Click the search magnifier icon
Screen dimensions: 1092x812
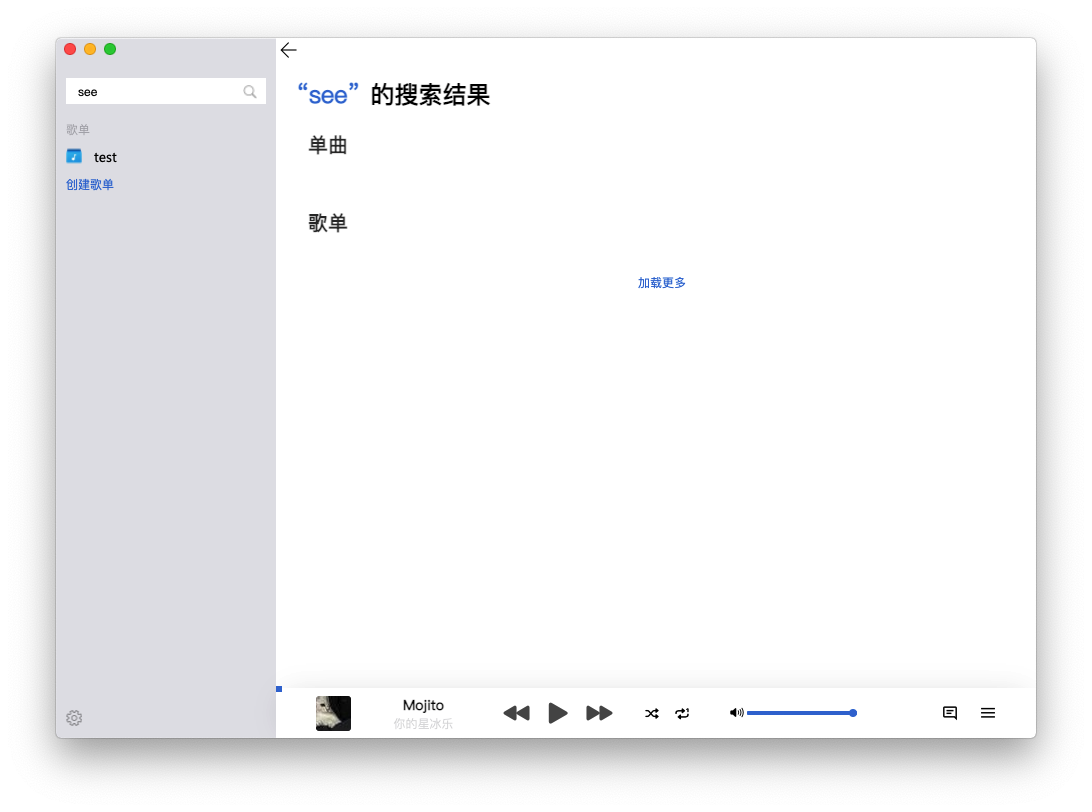[x=250, y=91]
